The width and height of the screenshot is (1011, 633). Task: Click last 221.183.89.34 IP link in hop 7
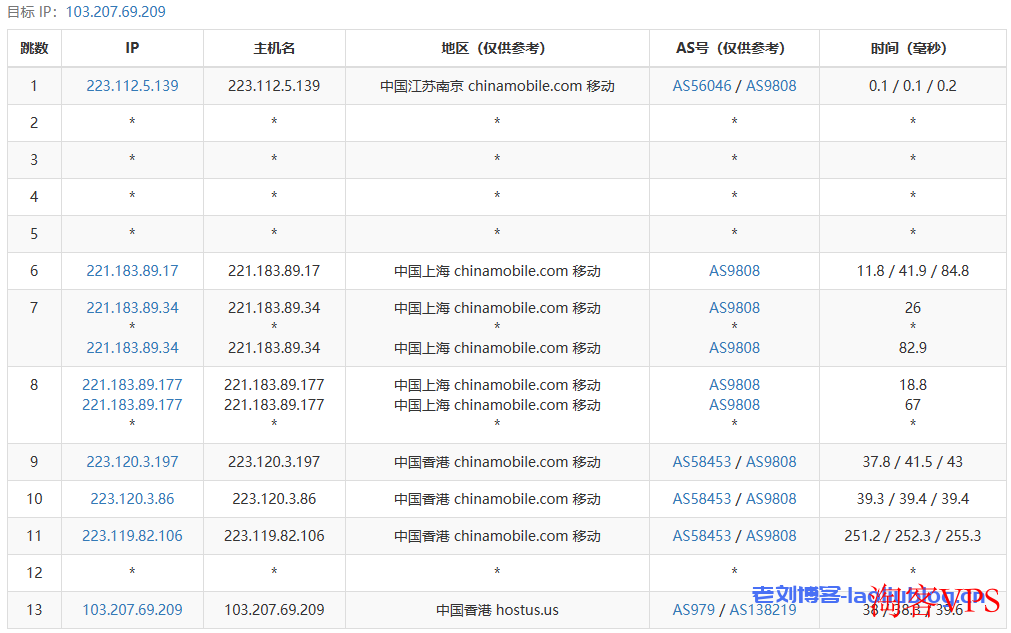[132, 347]
